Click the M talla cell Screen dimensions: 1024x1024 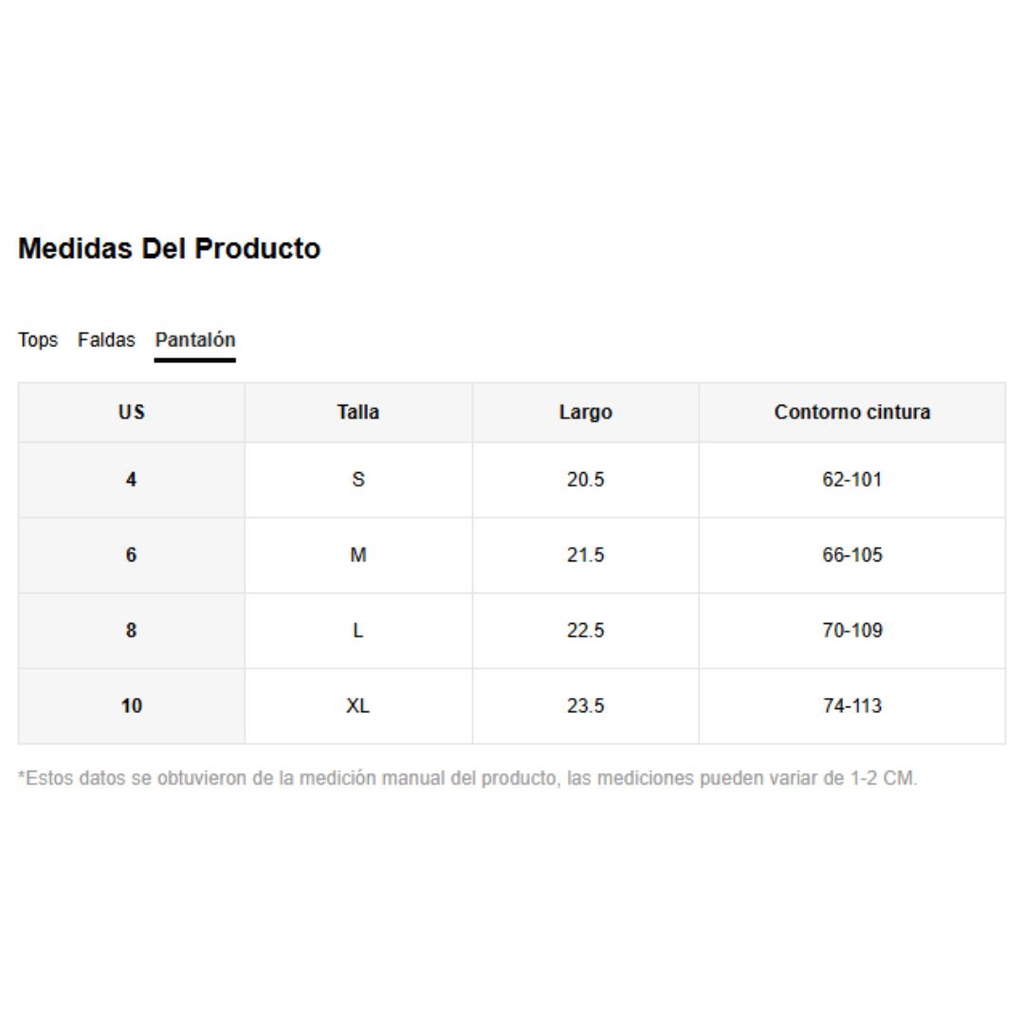coord(358,555)
